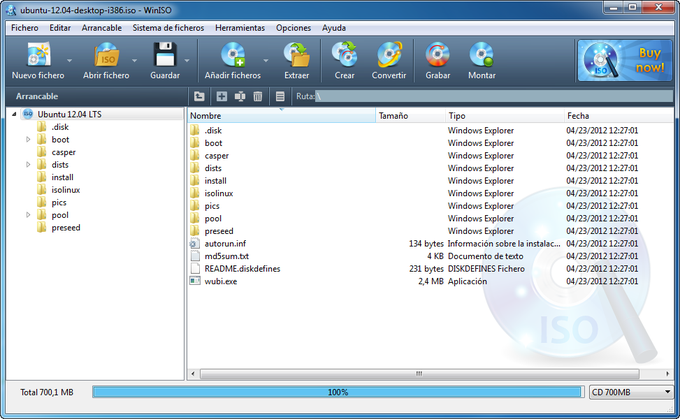The height and width of the screenshot is (419, 680).
Task: Click the scrollbar right arrow
Action: 667,373
